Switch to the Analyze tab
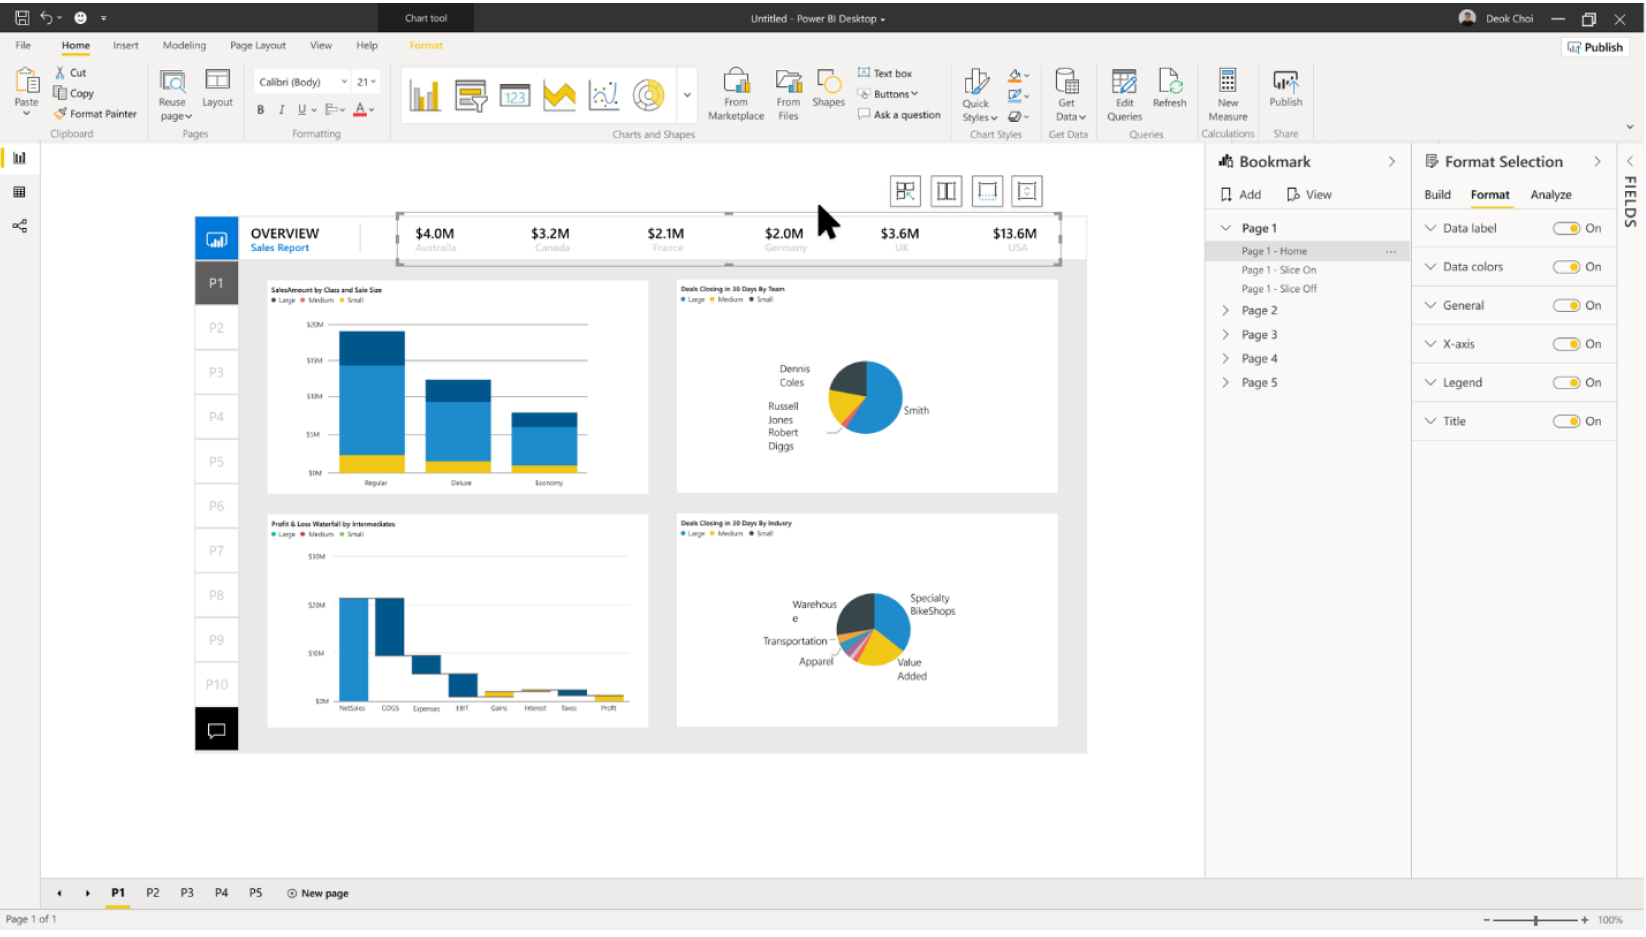The width and height of the screenshot is (1646, 937). click(x=1550, y=195)
